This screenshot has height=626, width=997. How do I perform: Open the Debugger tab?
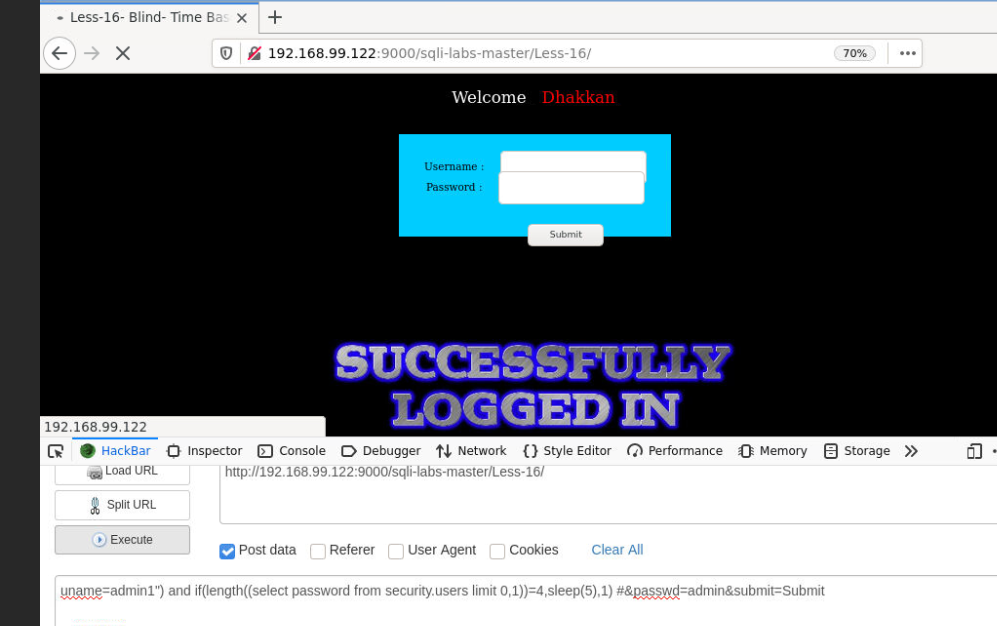(381, 451)
